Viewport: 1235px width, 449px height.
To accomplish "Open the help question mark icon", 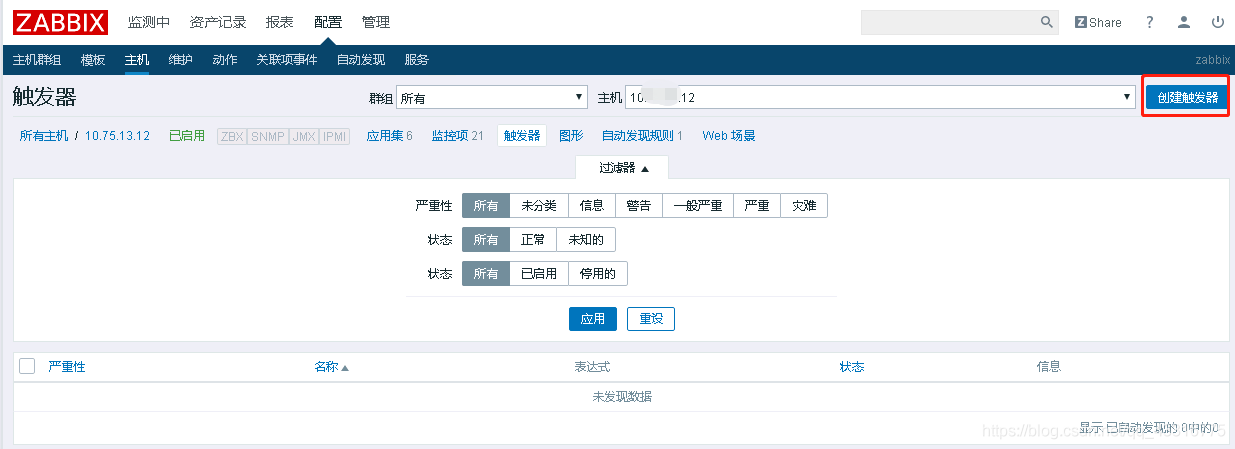I will [x=1150, y=22].
